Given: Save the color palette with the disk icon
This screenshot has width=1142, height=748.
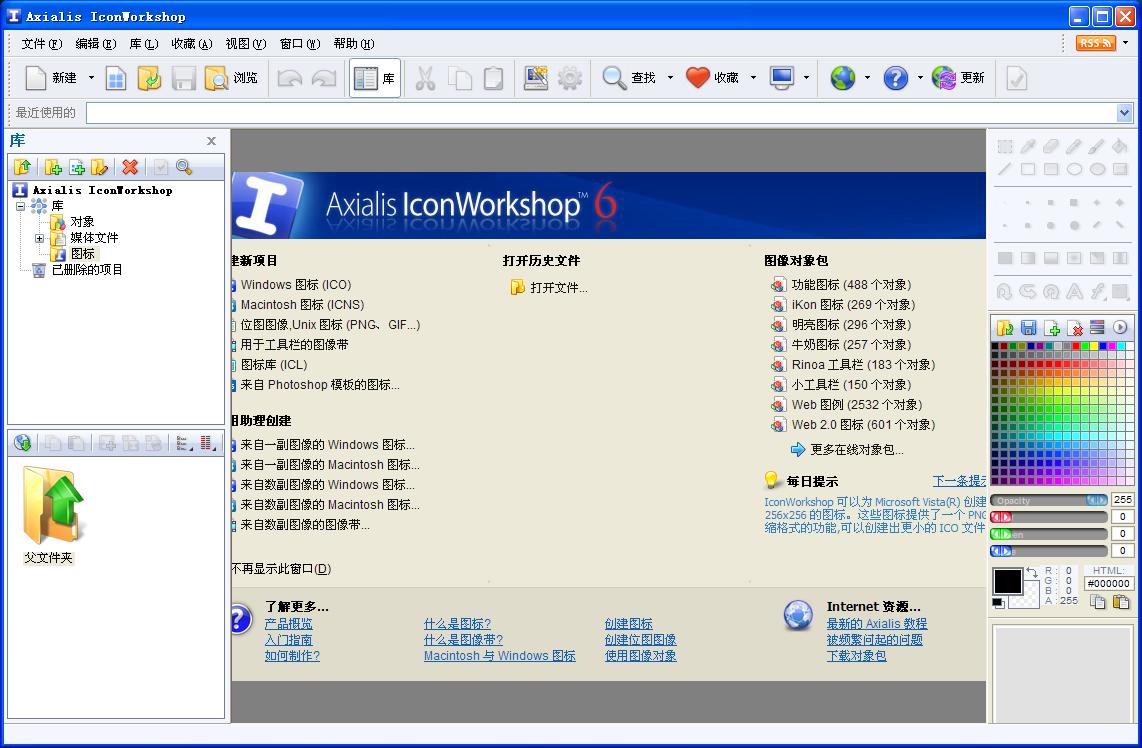Looking at the screenshot, I should coord(1029,327).
